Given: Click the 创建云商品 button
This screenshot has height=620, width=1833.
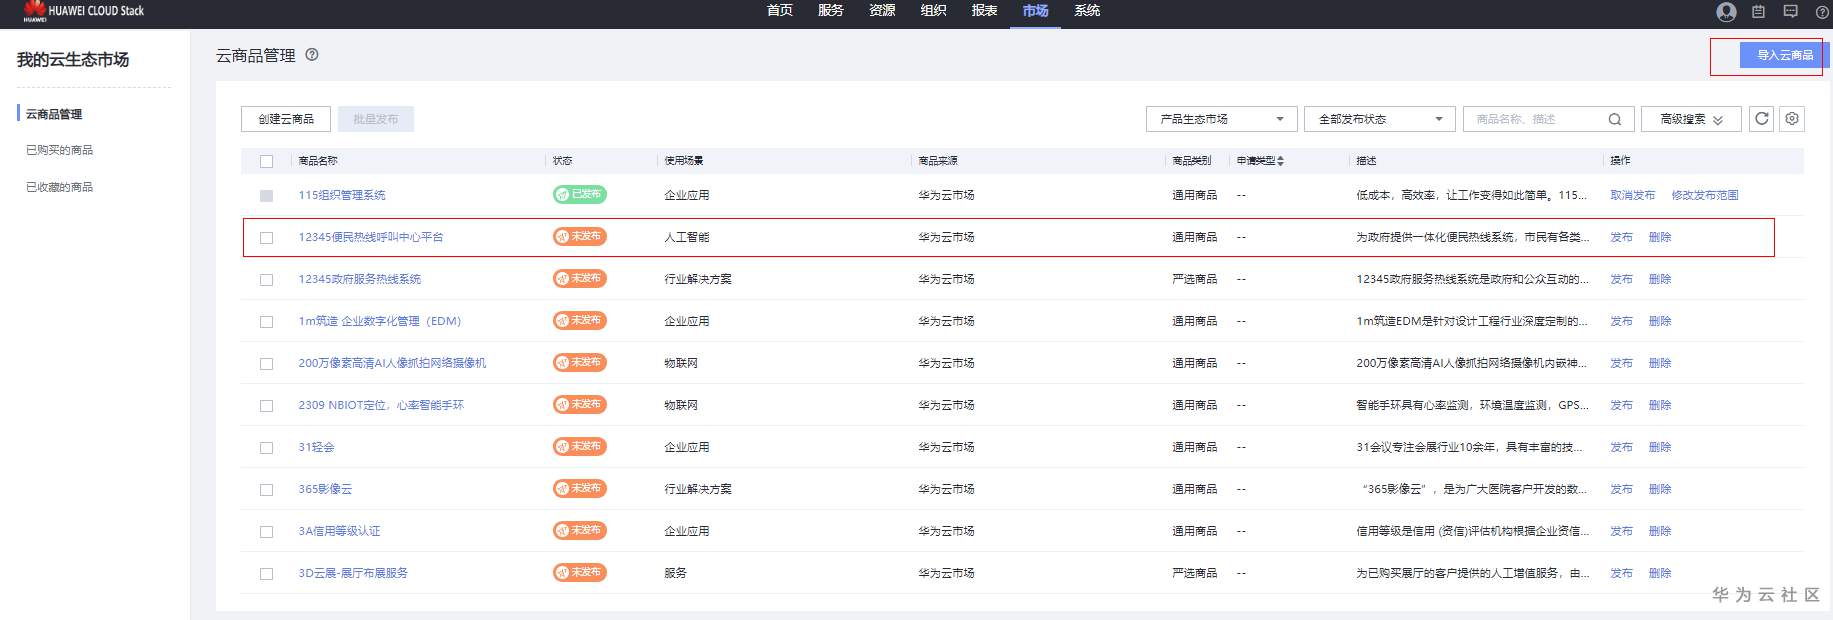Looking at the screenshot, I should (x=286, y=119).
